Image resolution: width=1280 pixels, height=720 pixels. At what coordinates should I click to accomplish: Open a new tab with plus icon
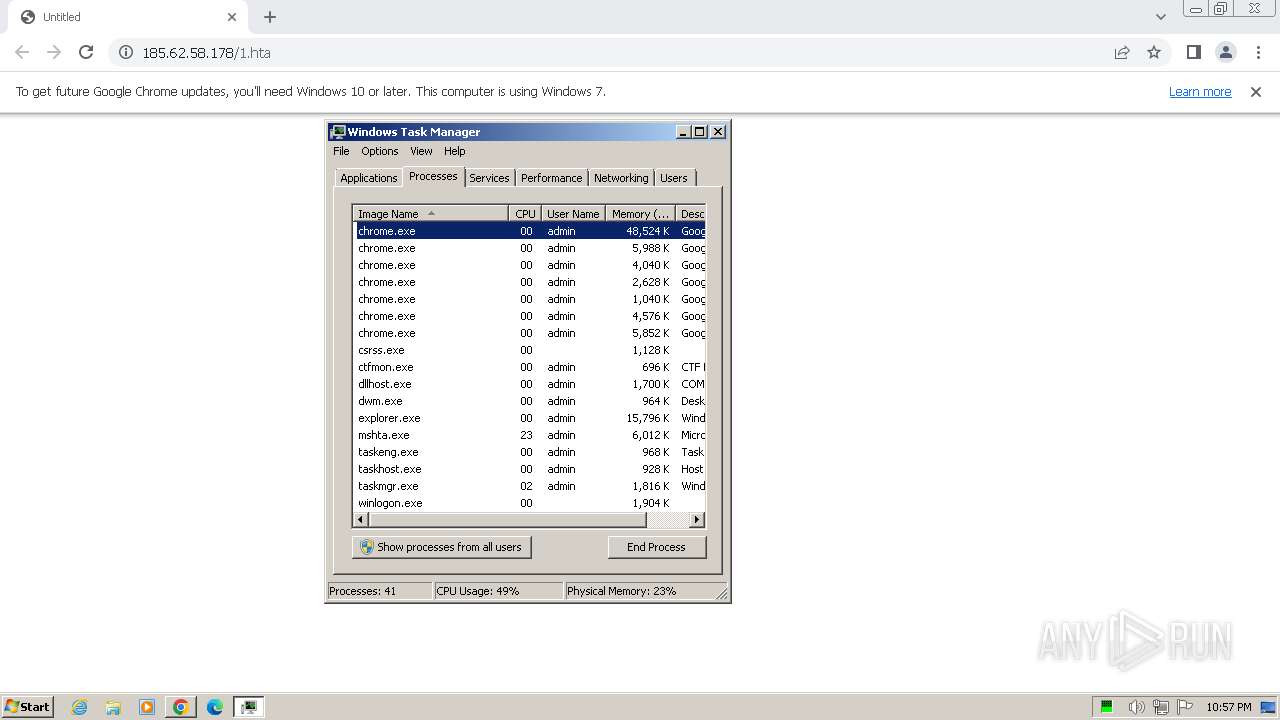tap(270, 17)
